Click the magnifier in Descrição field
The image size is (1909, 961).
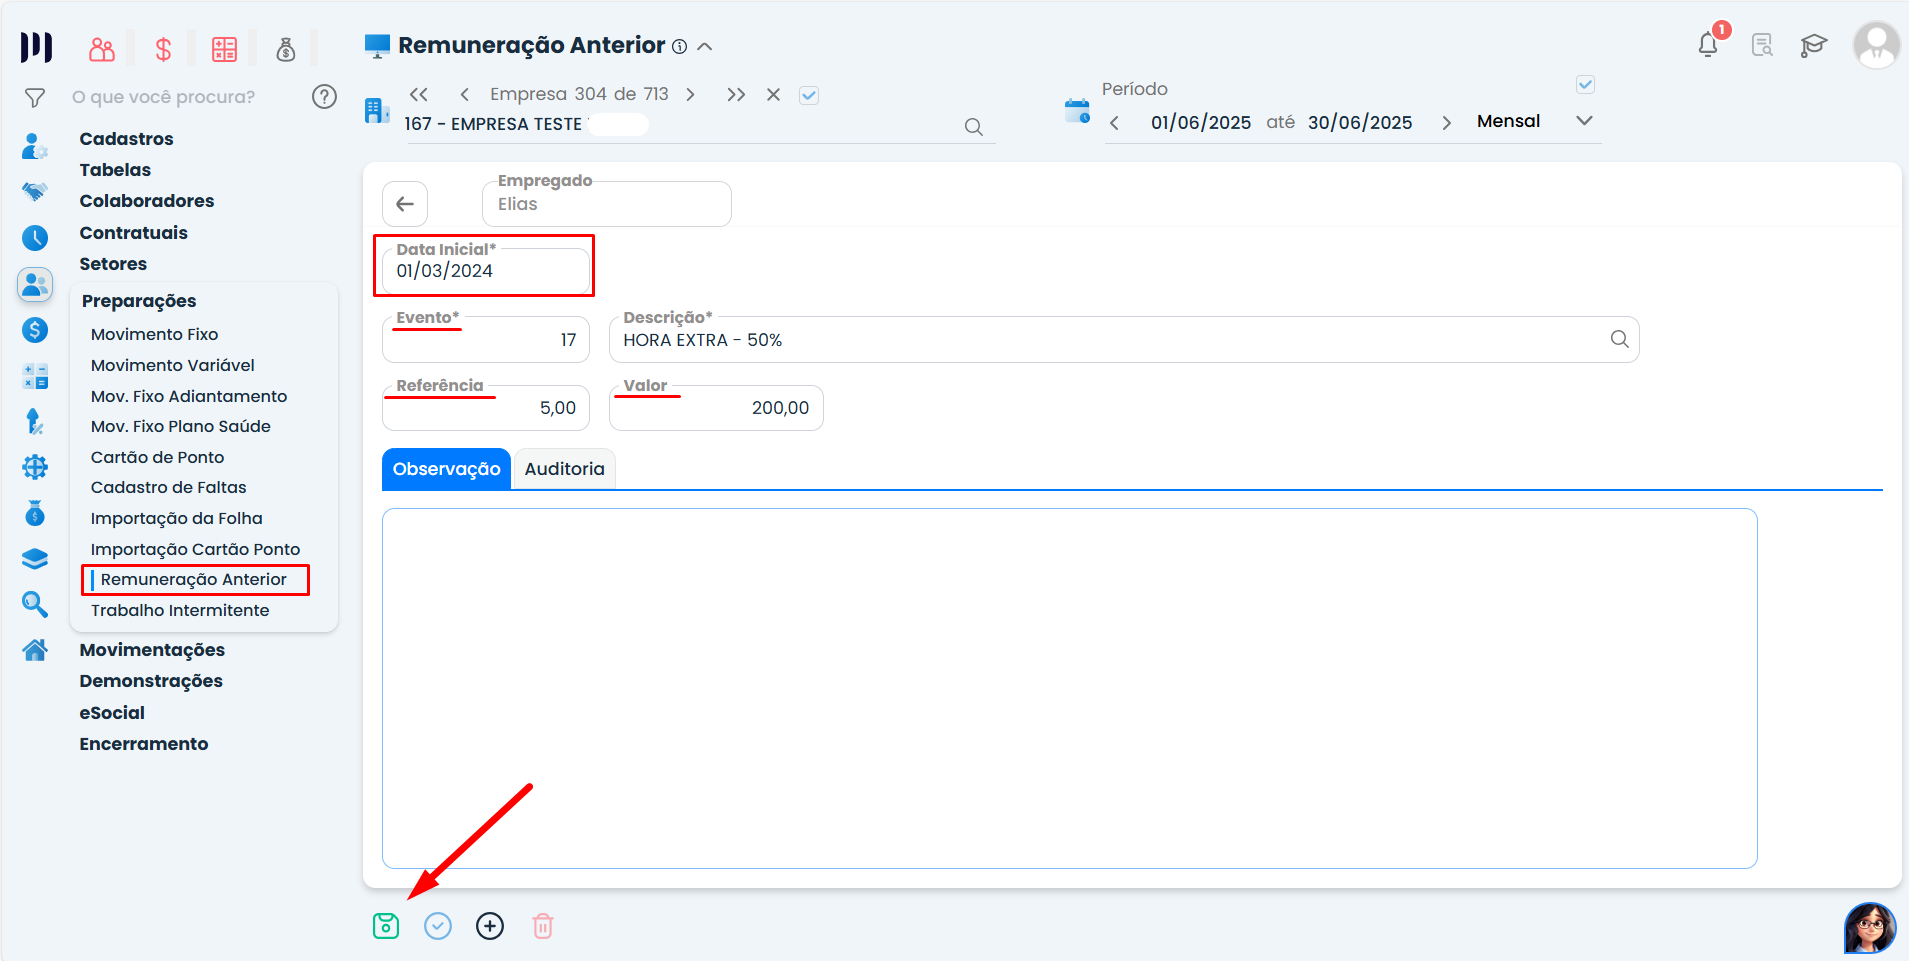pos(1619,340)
